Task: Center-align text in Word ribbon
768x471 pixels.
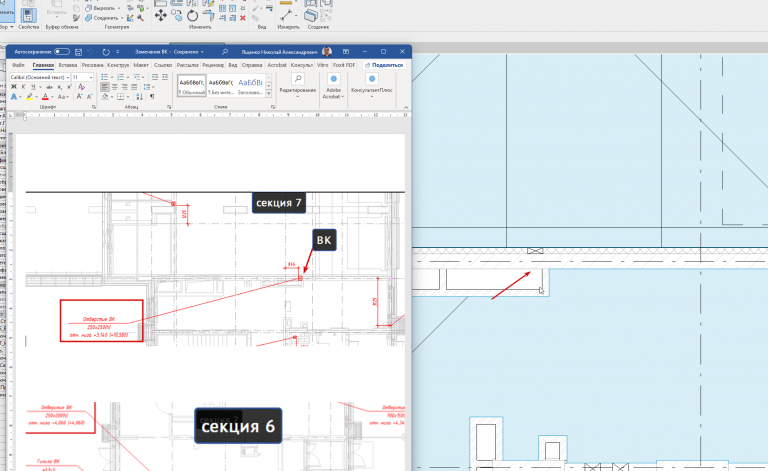Action: click(x=115, y=87)
